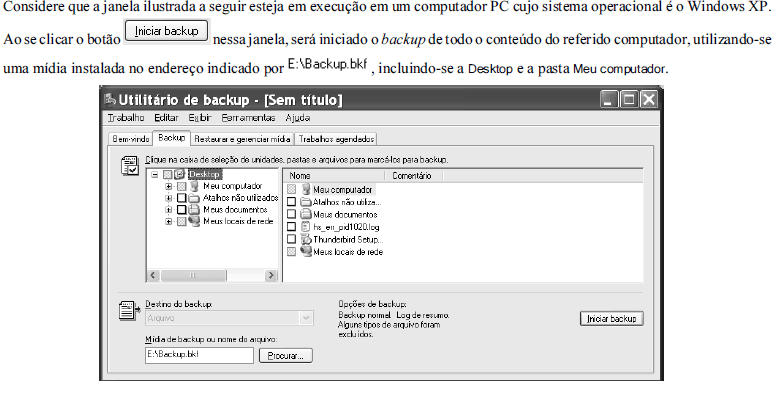Expand the Meu computador tree node

pyautogui.click(x=169, y=186)
